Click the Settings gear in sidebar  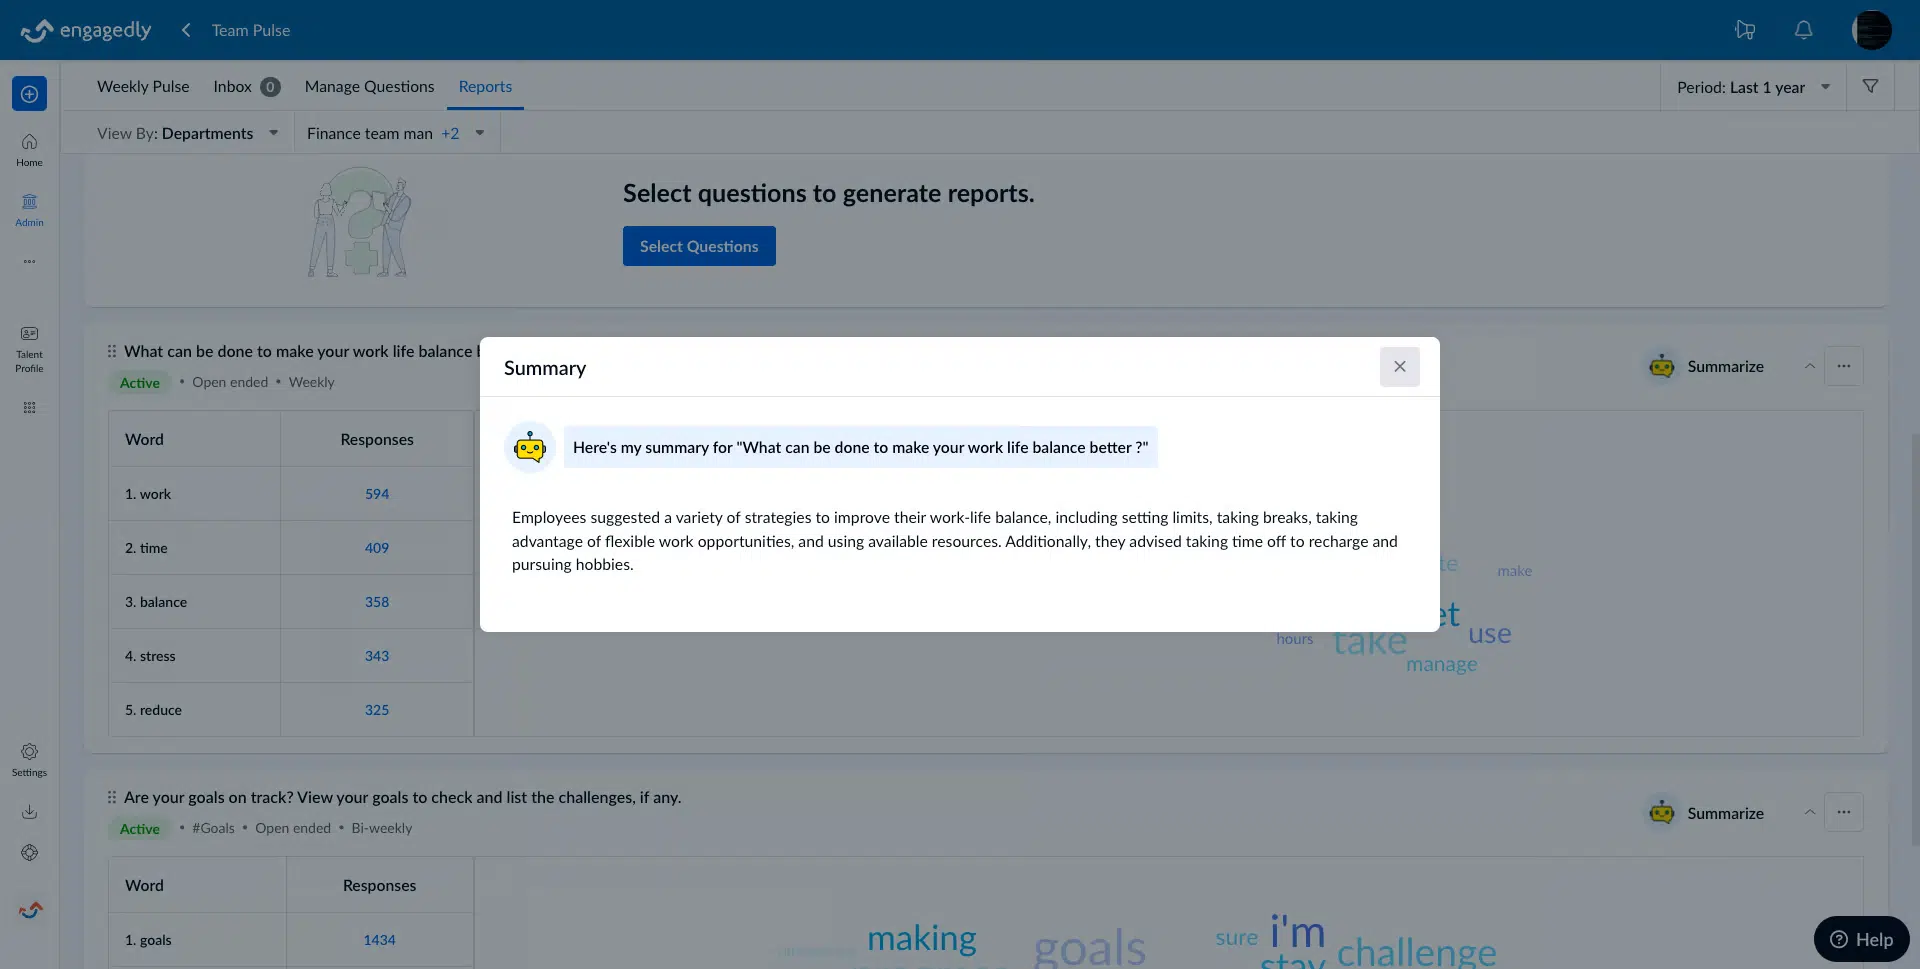click(29, 759)
